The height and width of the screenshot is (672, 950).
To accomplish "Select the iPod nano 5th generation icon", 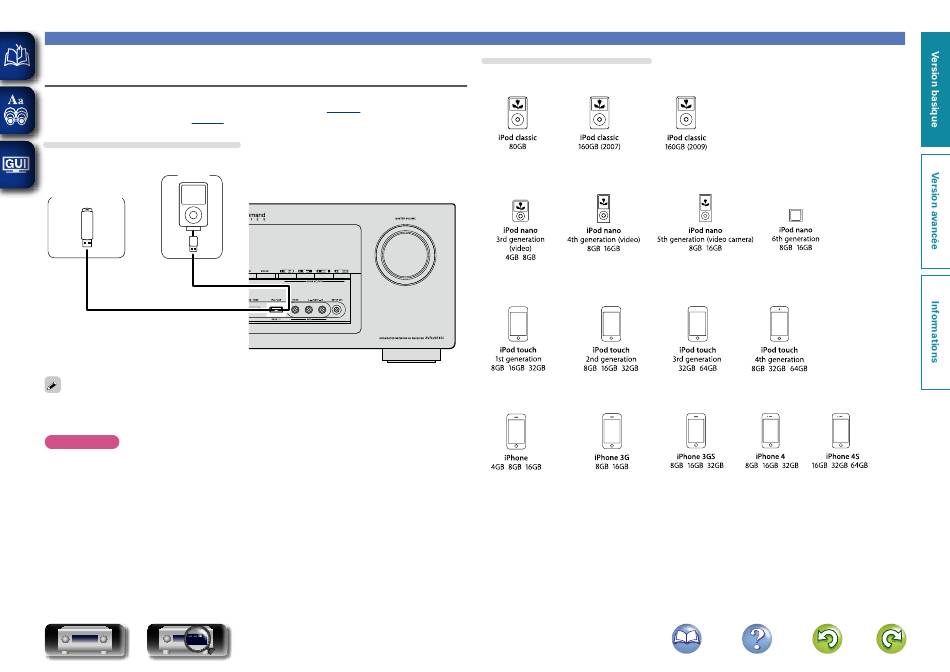I will coord(705,208).
